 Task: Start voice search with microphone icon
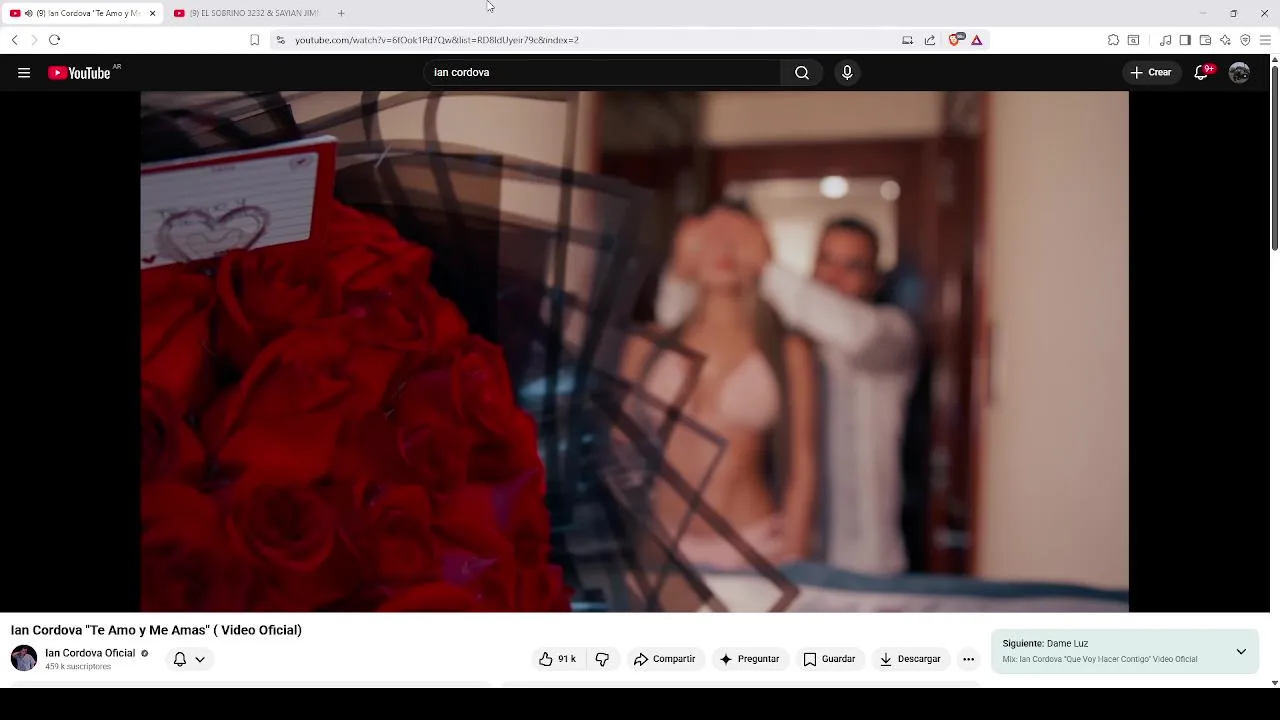coord(847,72)
